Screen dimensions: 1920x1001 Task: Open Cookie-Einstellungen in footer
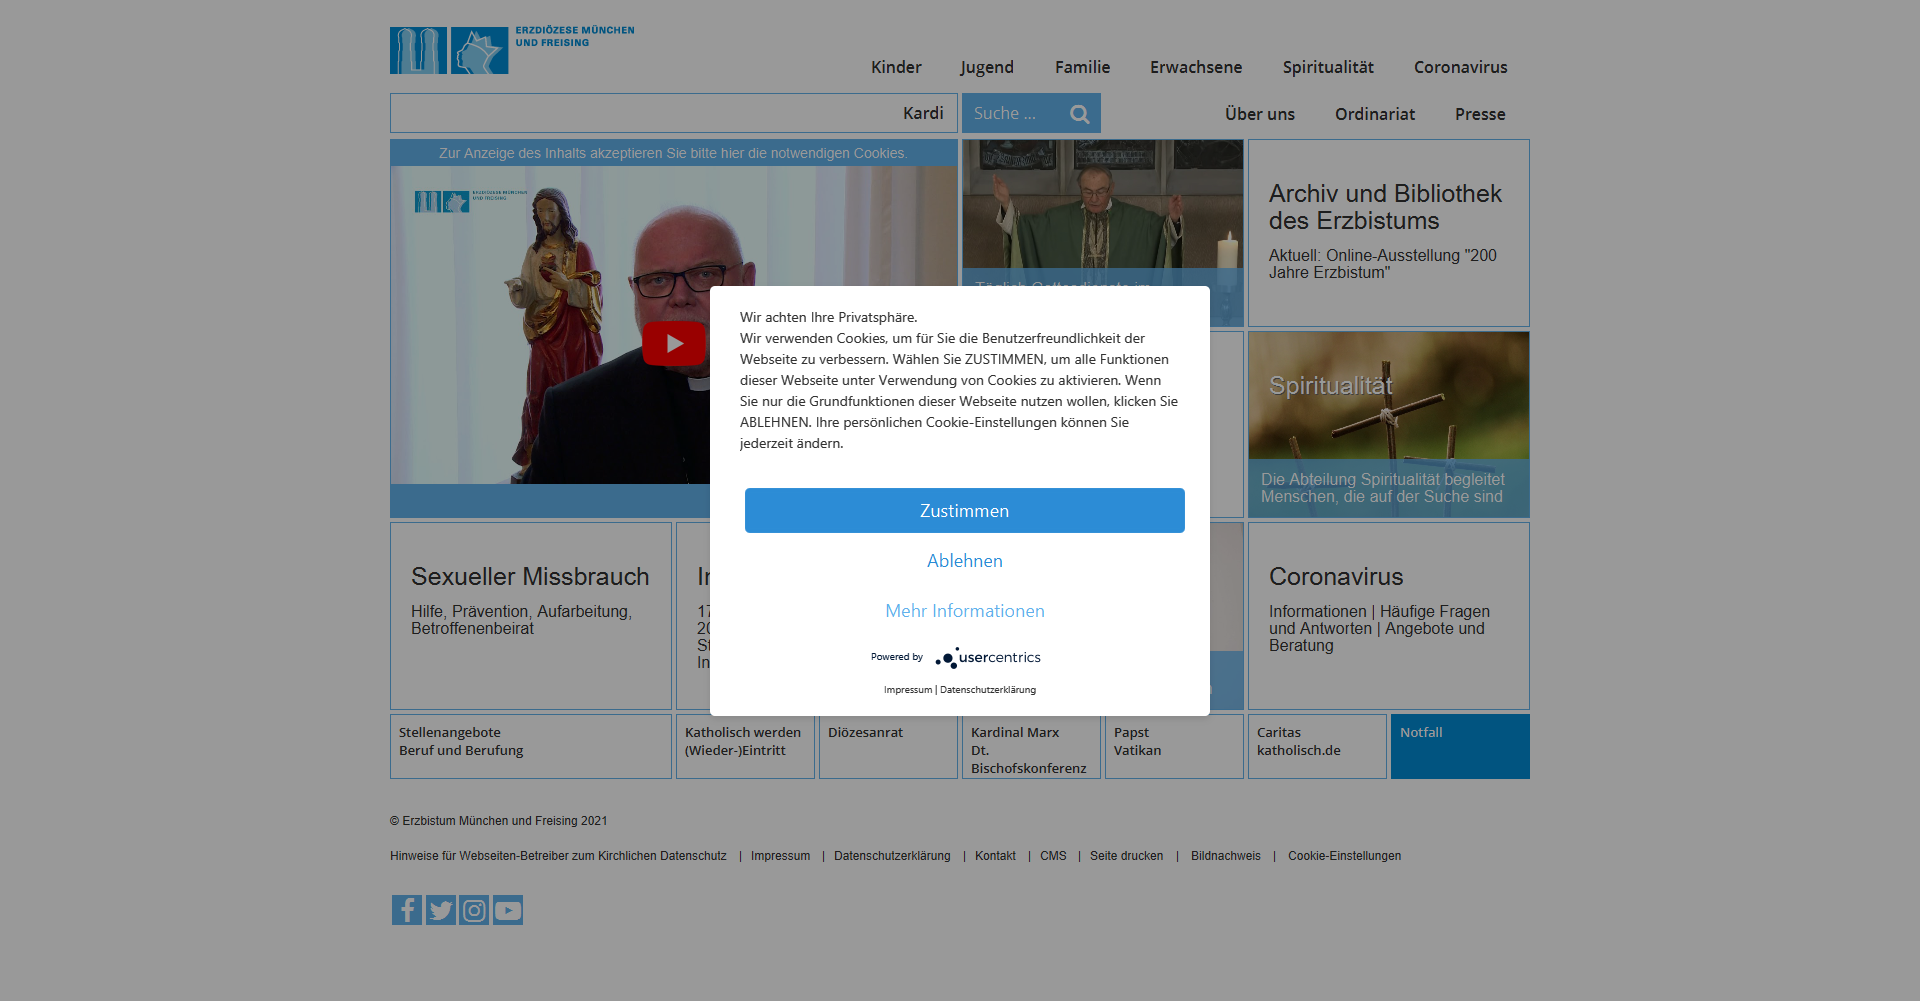coord(1344,856)
